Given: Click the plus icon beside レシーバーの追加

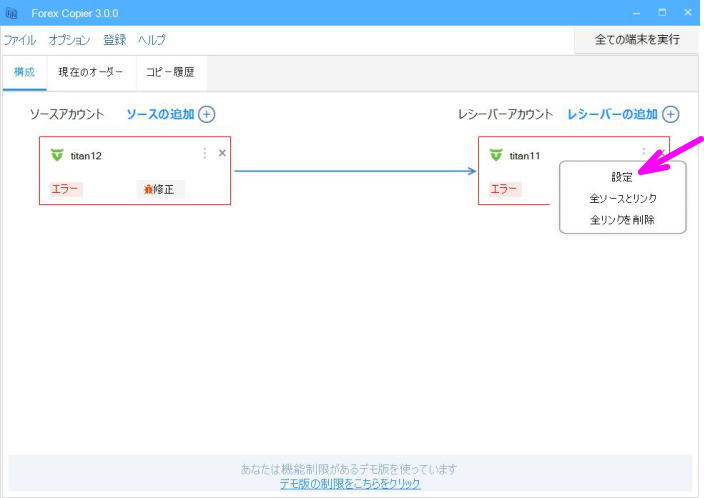Looking at the screenshot, I should tap(670, 115).
